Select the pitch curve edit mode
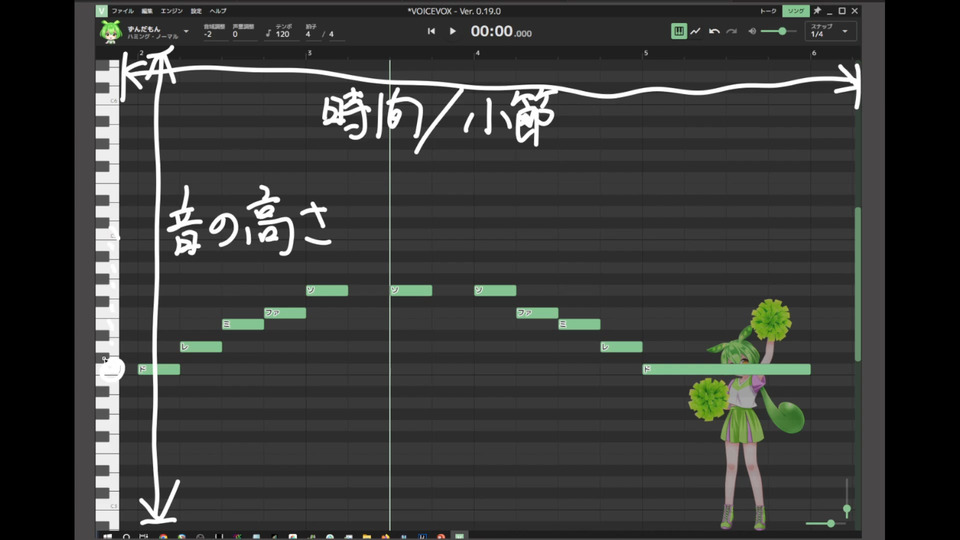 point(696,31)
